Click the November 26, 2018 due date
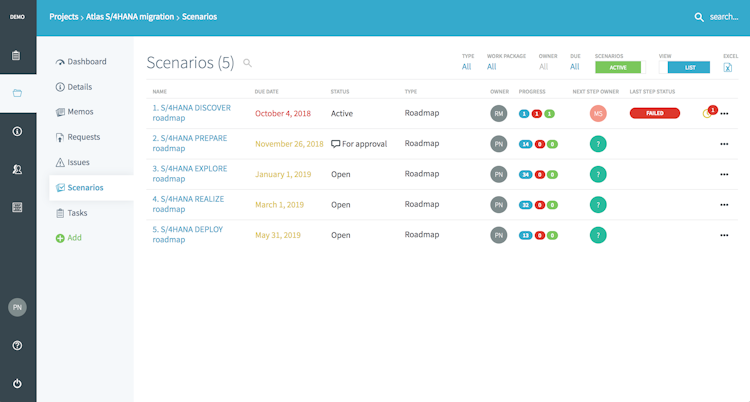750x402 pixels. tap(289, 144)
